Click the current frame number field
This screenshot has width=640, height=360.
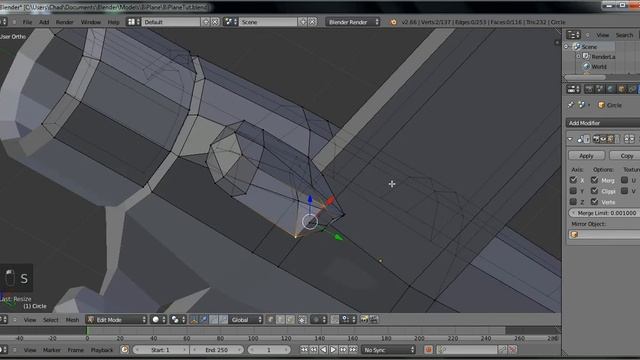269,350
